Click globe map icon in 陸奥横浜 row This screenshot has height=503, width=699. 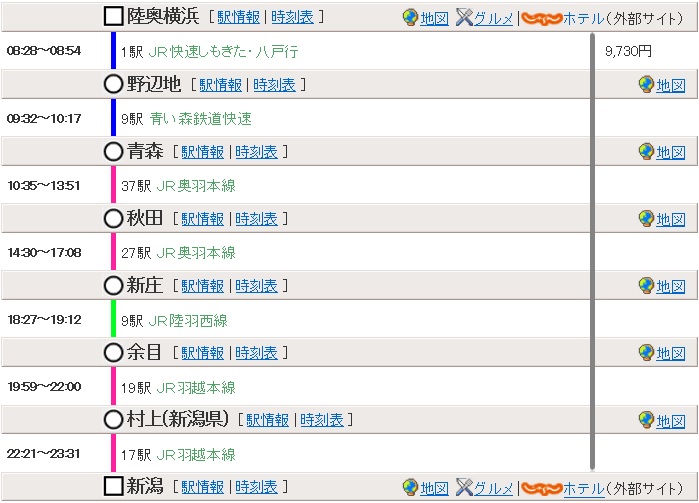click(410, 17)
